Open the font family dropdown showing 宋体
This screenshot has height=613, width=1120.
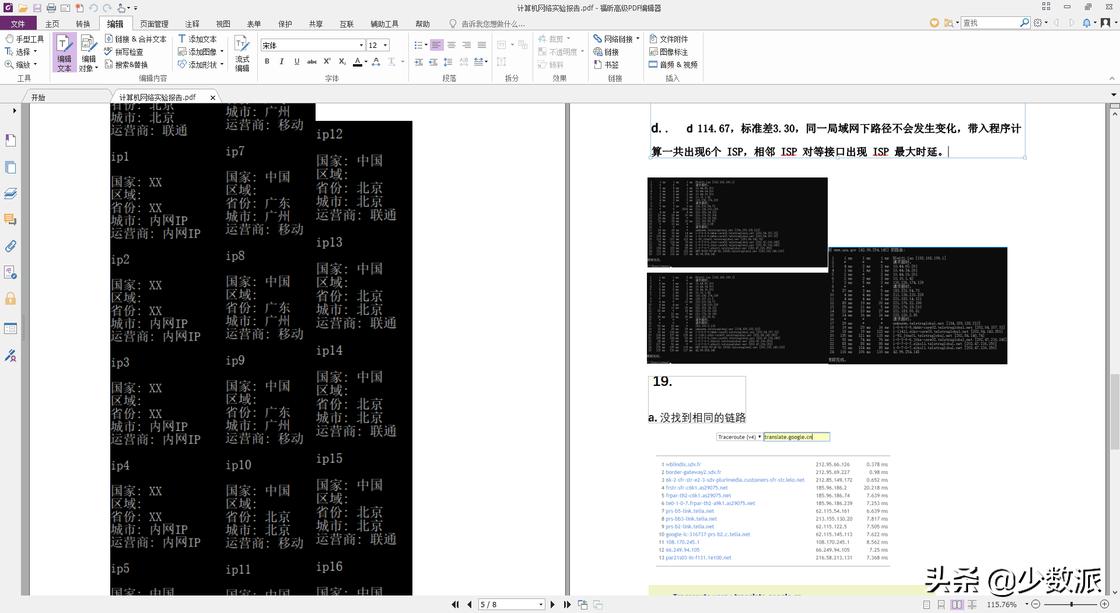(x=362, y=44)
